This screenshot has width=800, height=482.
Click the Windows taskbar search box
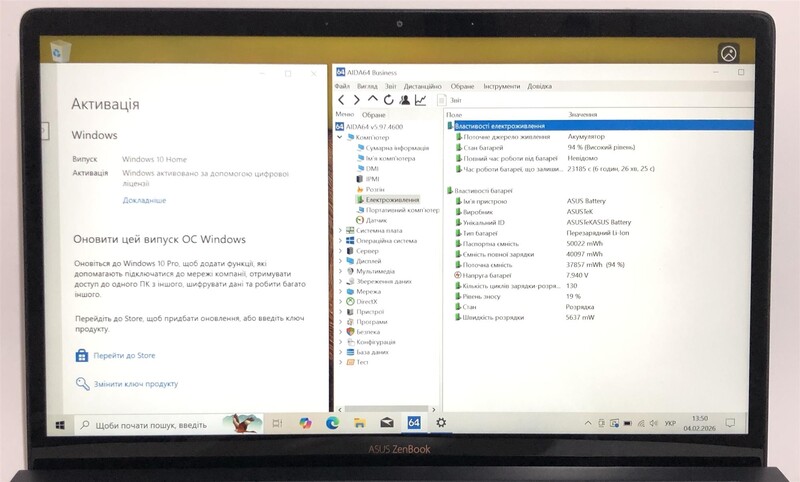tap(150, 425)
